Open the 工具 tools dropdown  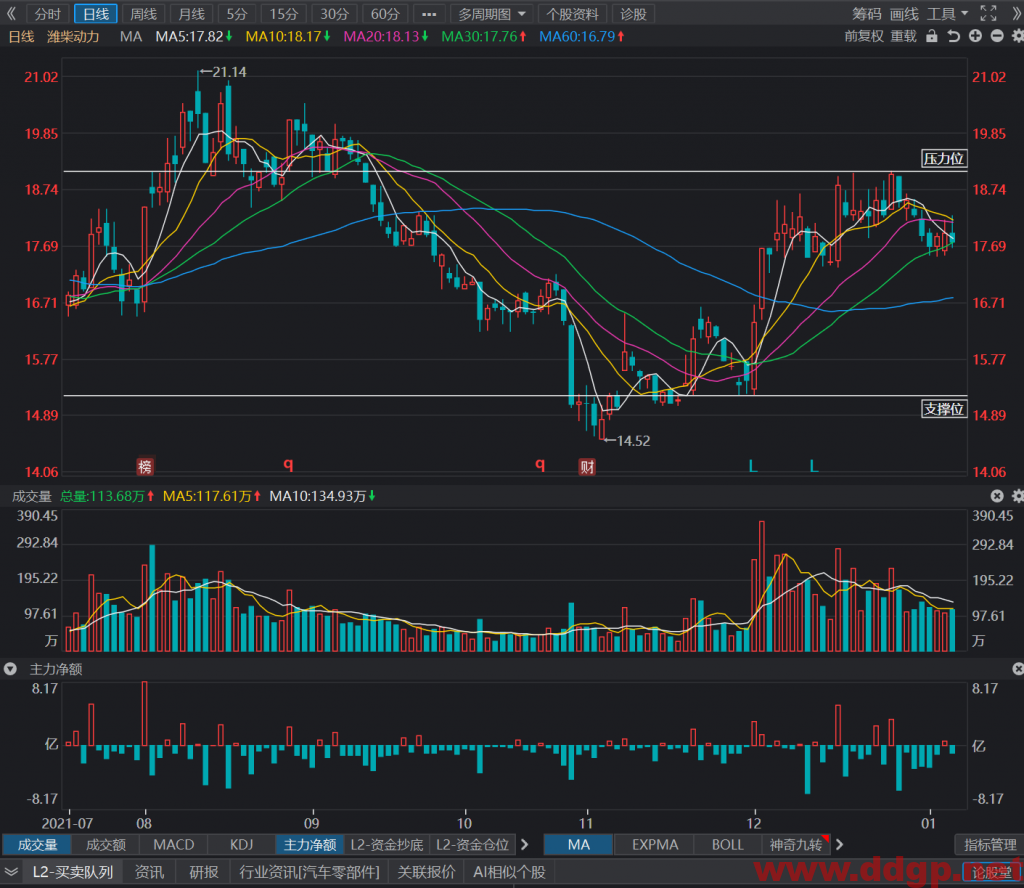947,14
